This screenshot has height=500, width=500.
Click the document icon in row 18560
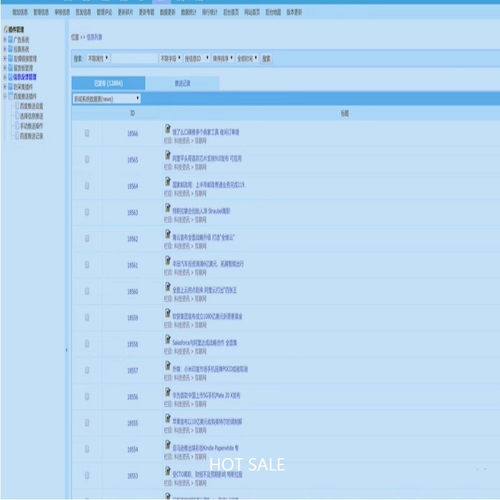[x=168, y=287]
